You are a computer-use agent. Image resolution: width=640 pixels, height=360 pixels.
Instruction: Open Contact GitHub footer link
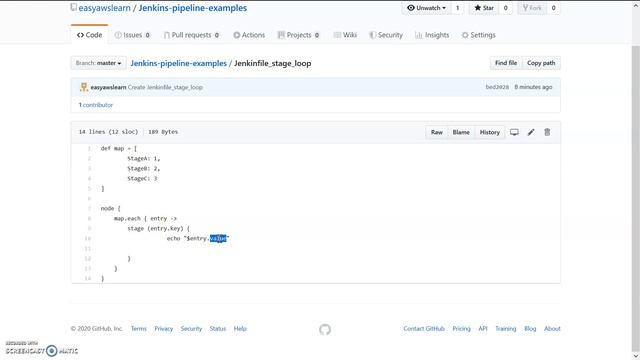424,329
